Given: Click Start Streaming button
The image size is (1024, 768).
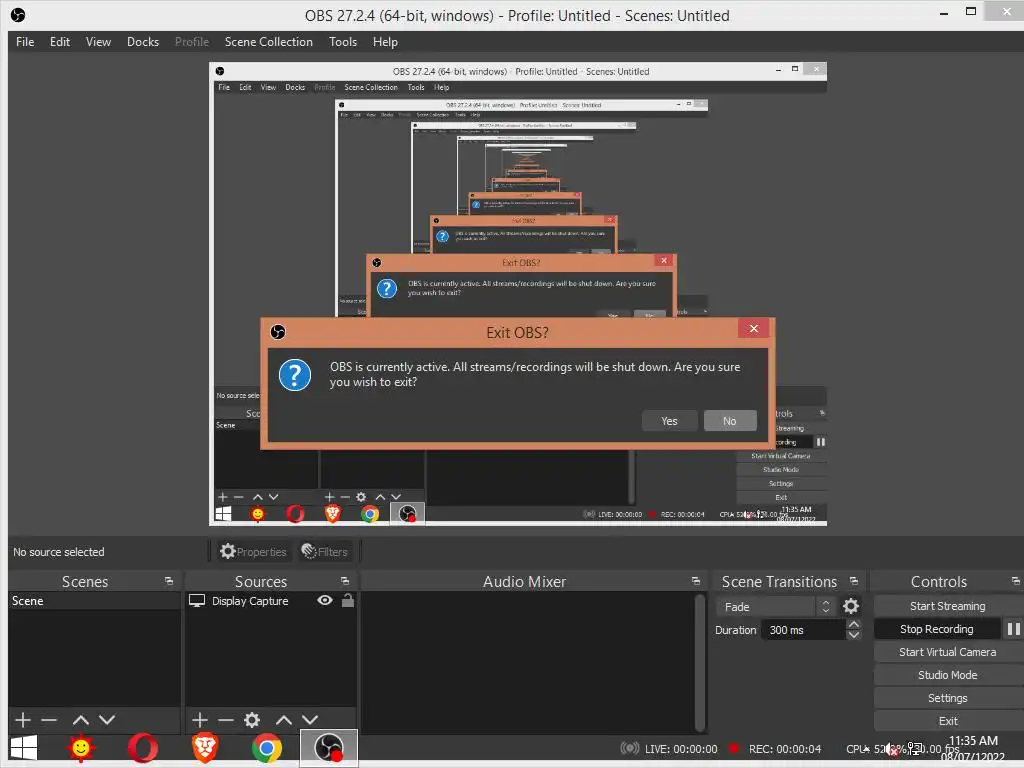Looking at the screenshot, I should 947,606.
